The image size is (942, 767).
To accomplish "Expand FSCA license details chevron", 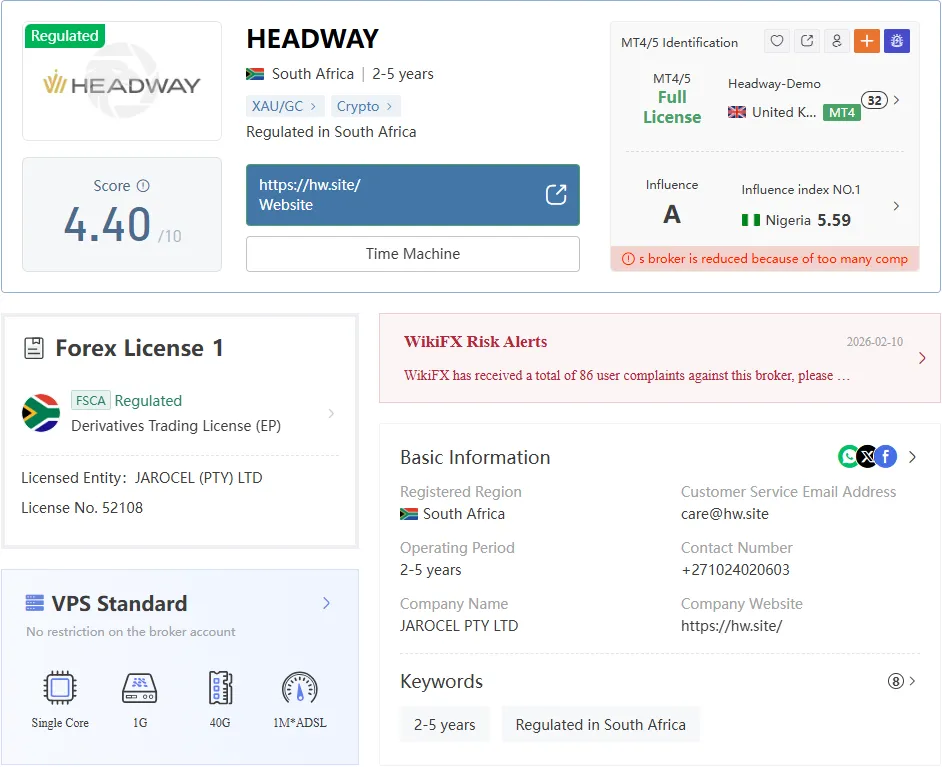I will point(331,413).
